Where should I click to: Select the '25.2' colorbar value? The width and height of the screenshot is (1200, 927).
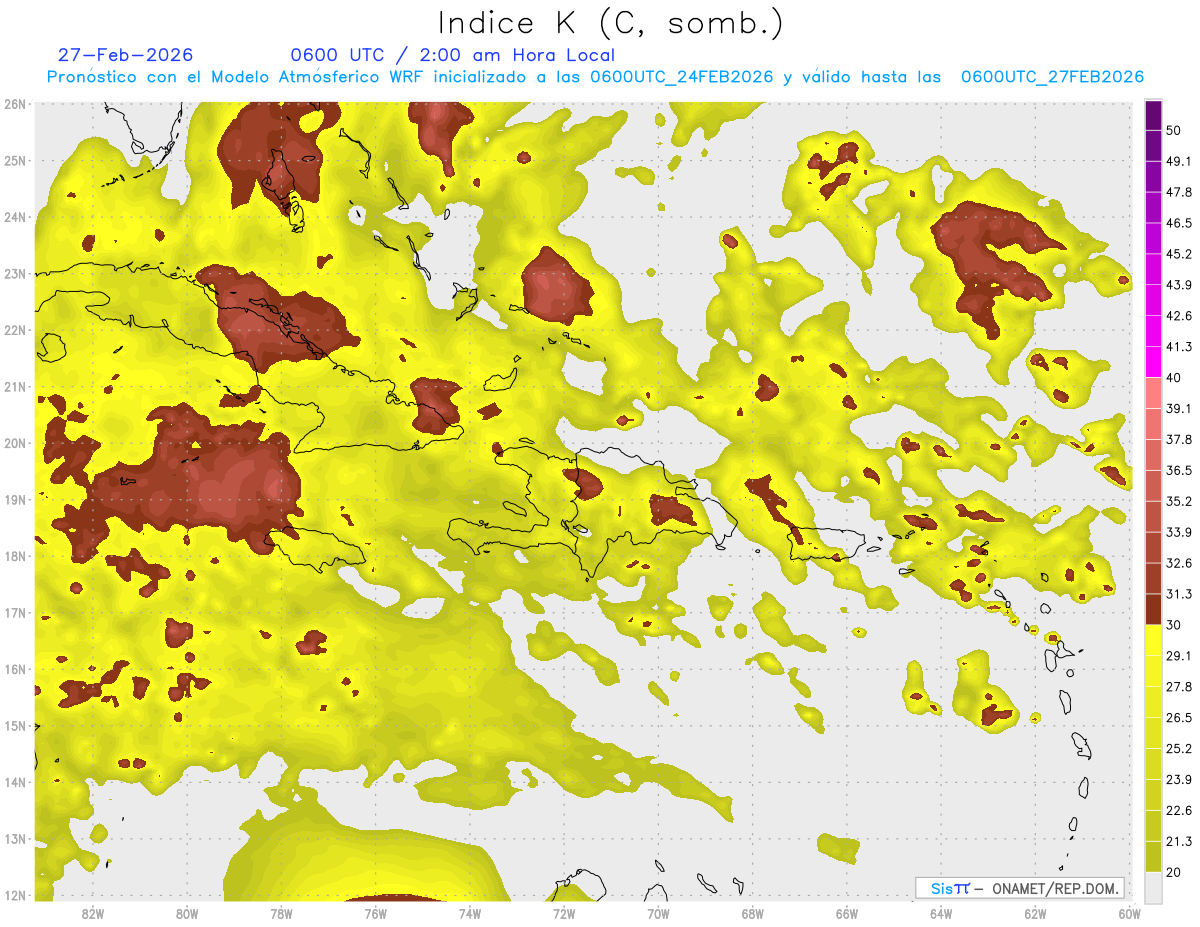coord(1178,749)
